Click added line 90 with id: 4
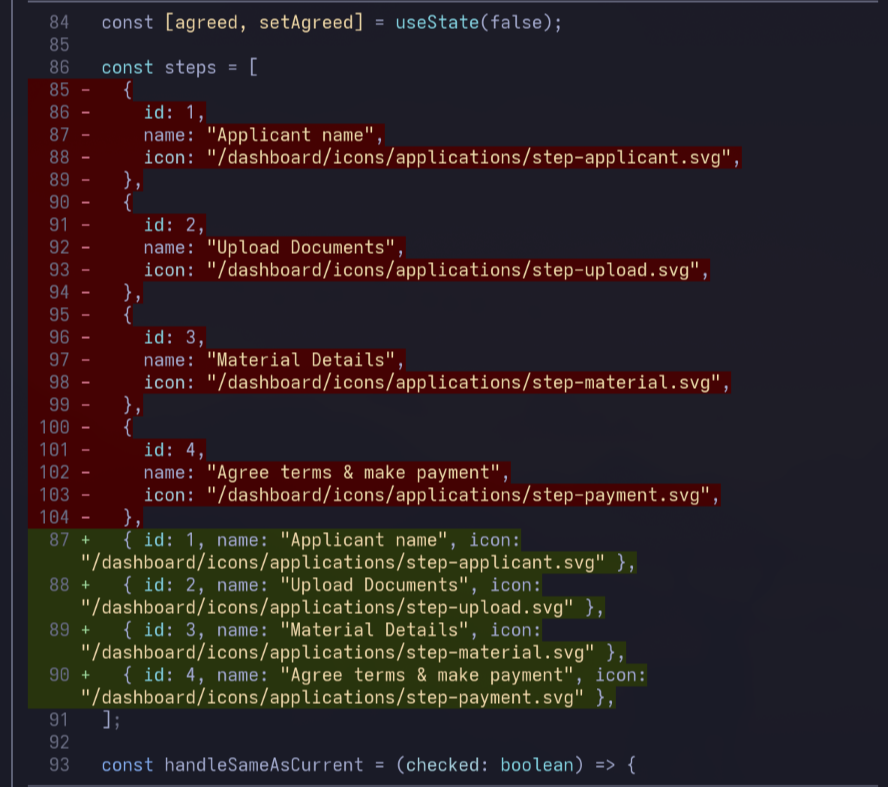The image size is (888, 787). (385, 675)
